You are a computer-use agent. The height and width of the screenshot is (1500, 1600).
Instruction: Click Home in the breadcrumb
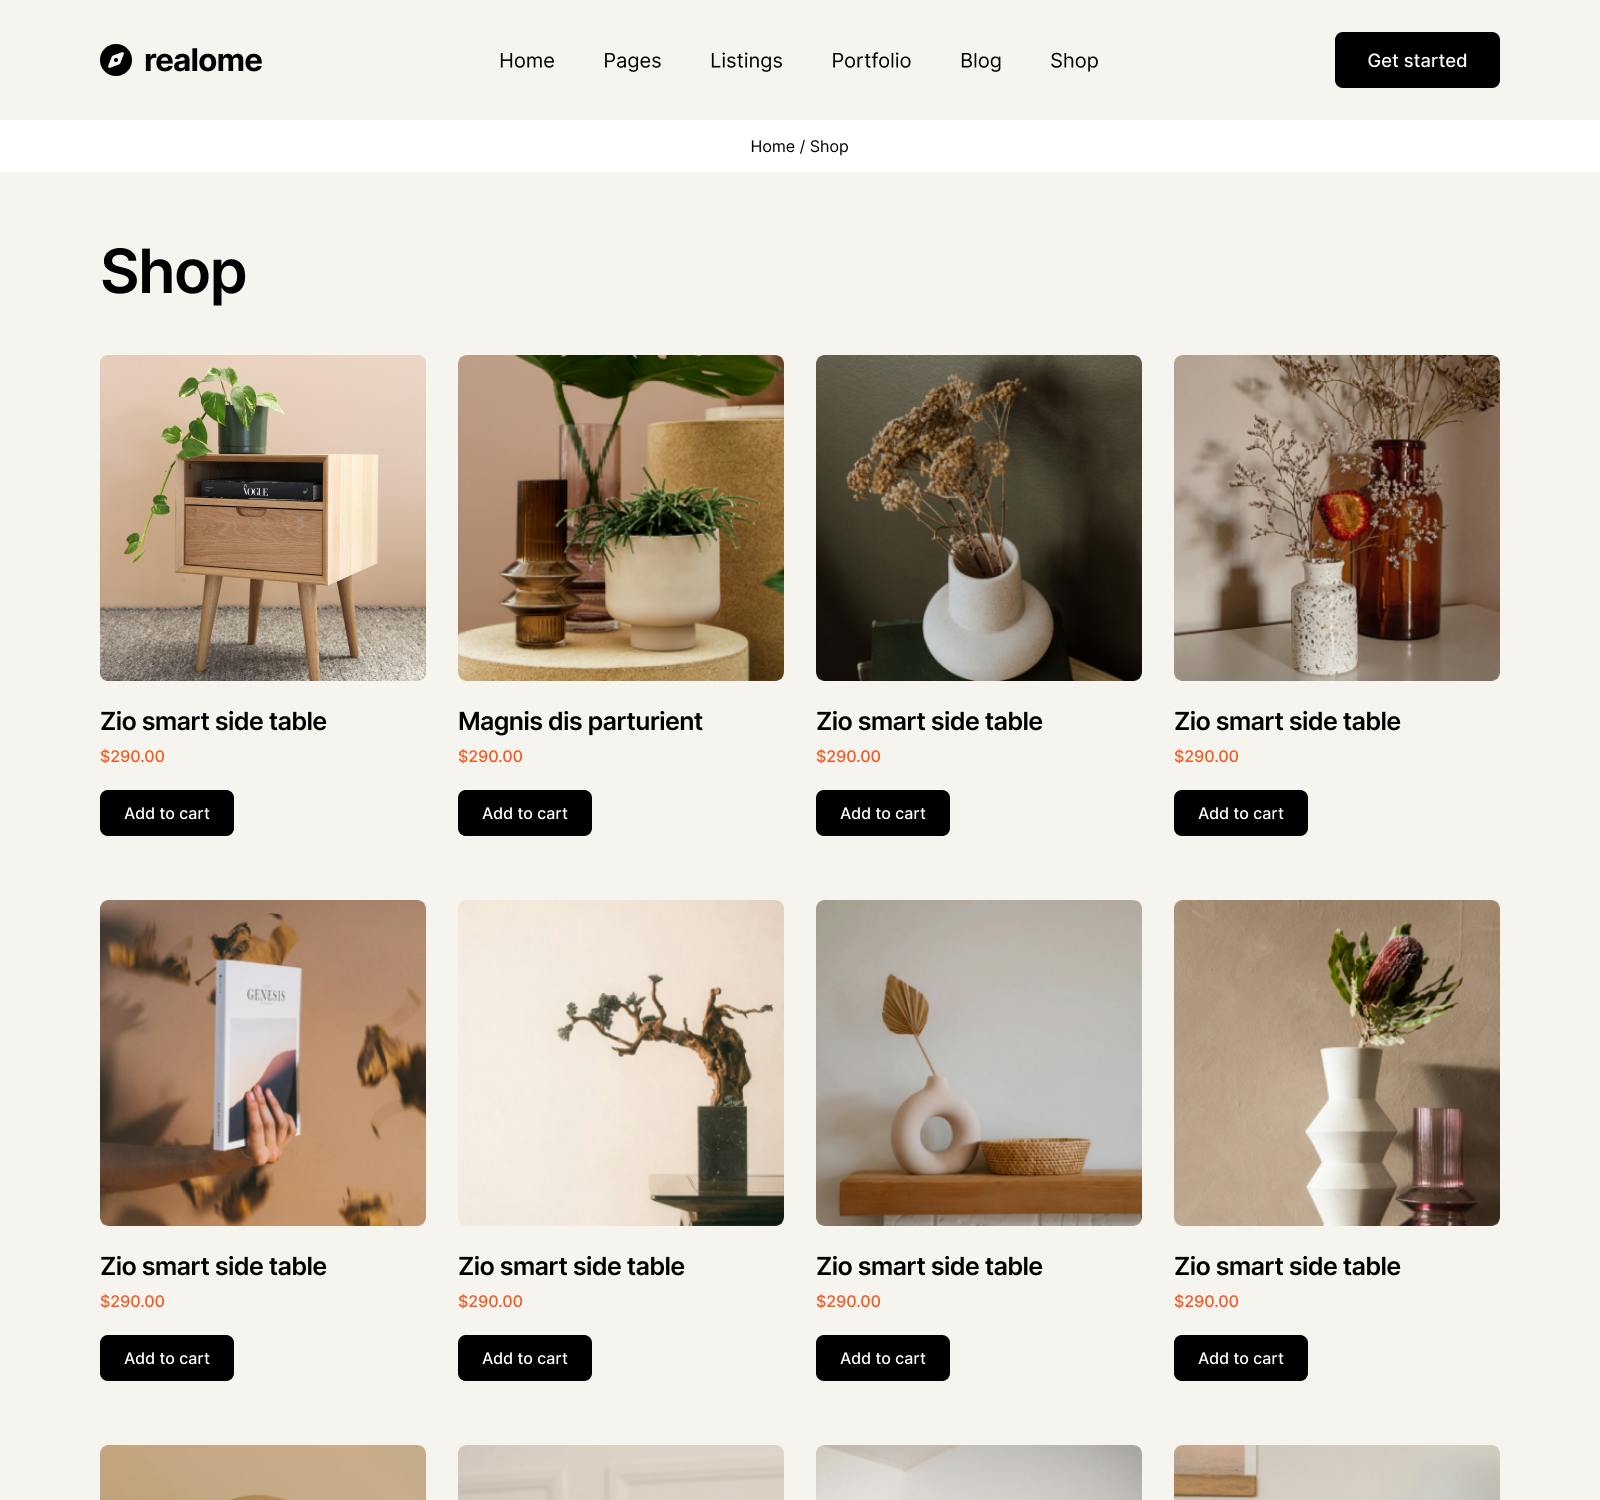coord(772,146)
